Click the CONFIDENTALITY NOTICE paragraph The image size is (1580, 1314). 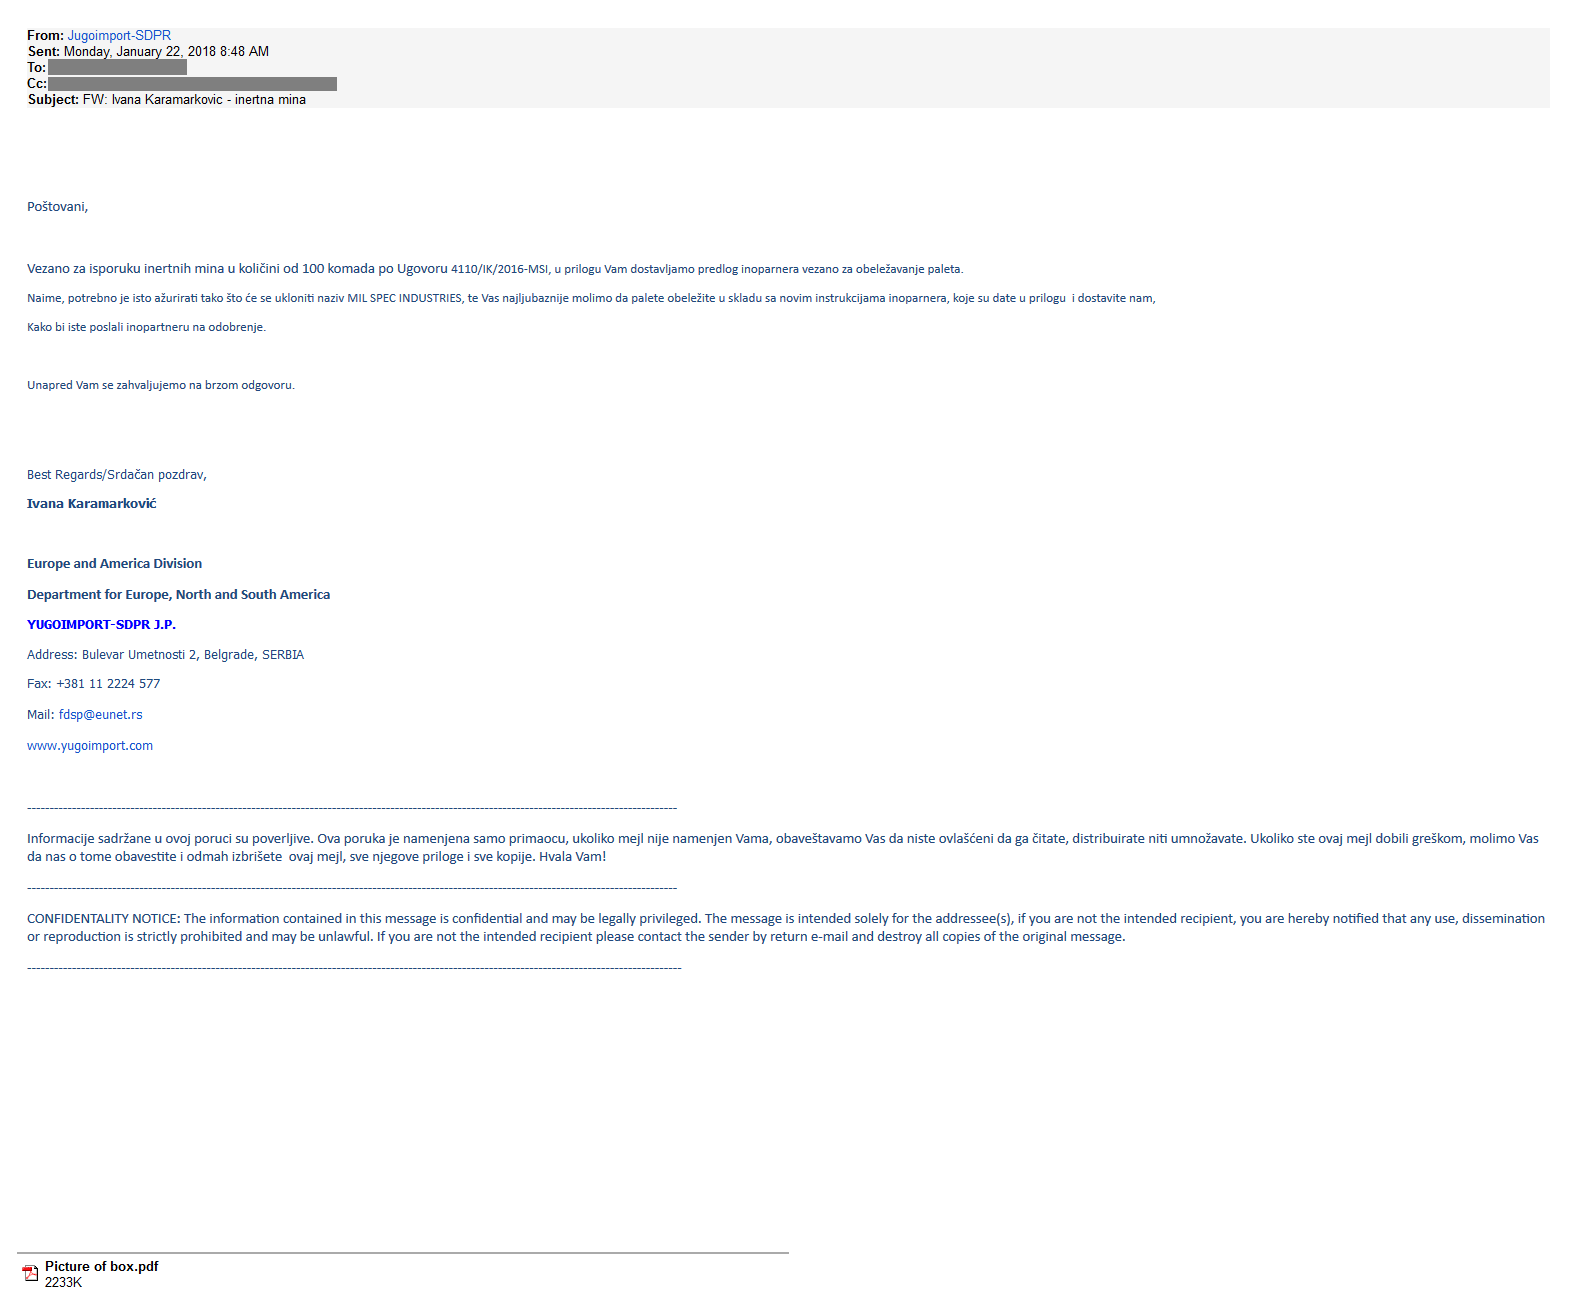(x=786, y=928)
